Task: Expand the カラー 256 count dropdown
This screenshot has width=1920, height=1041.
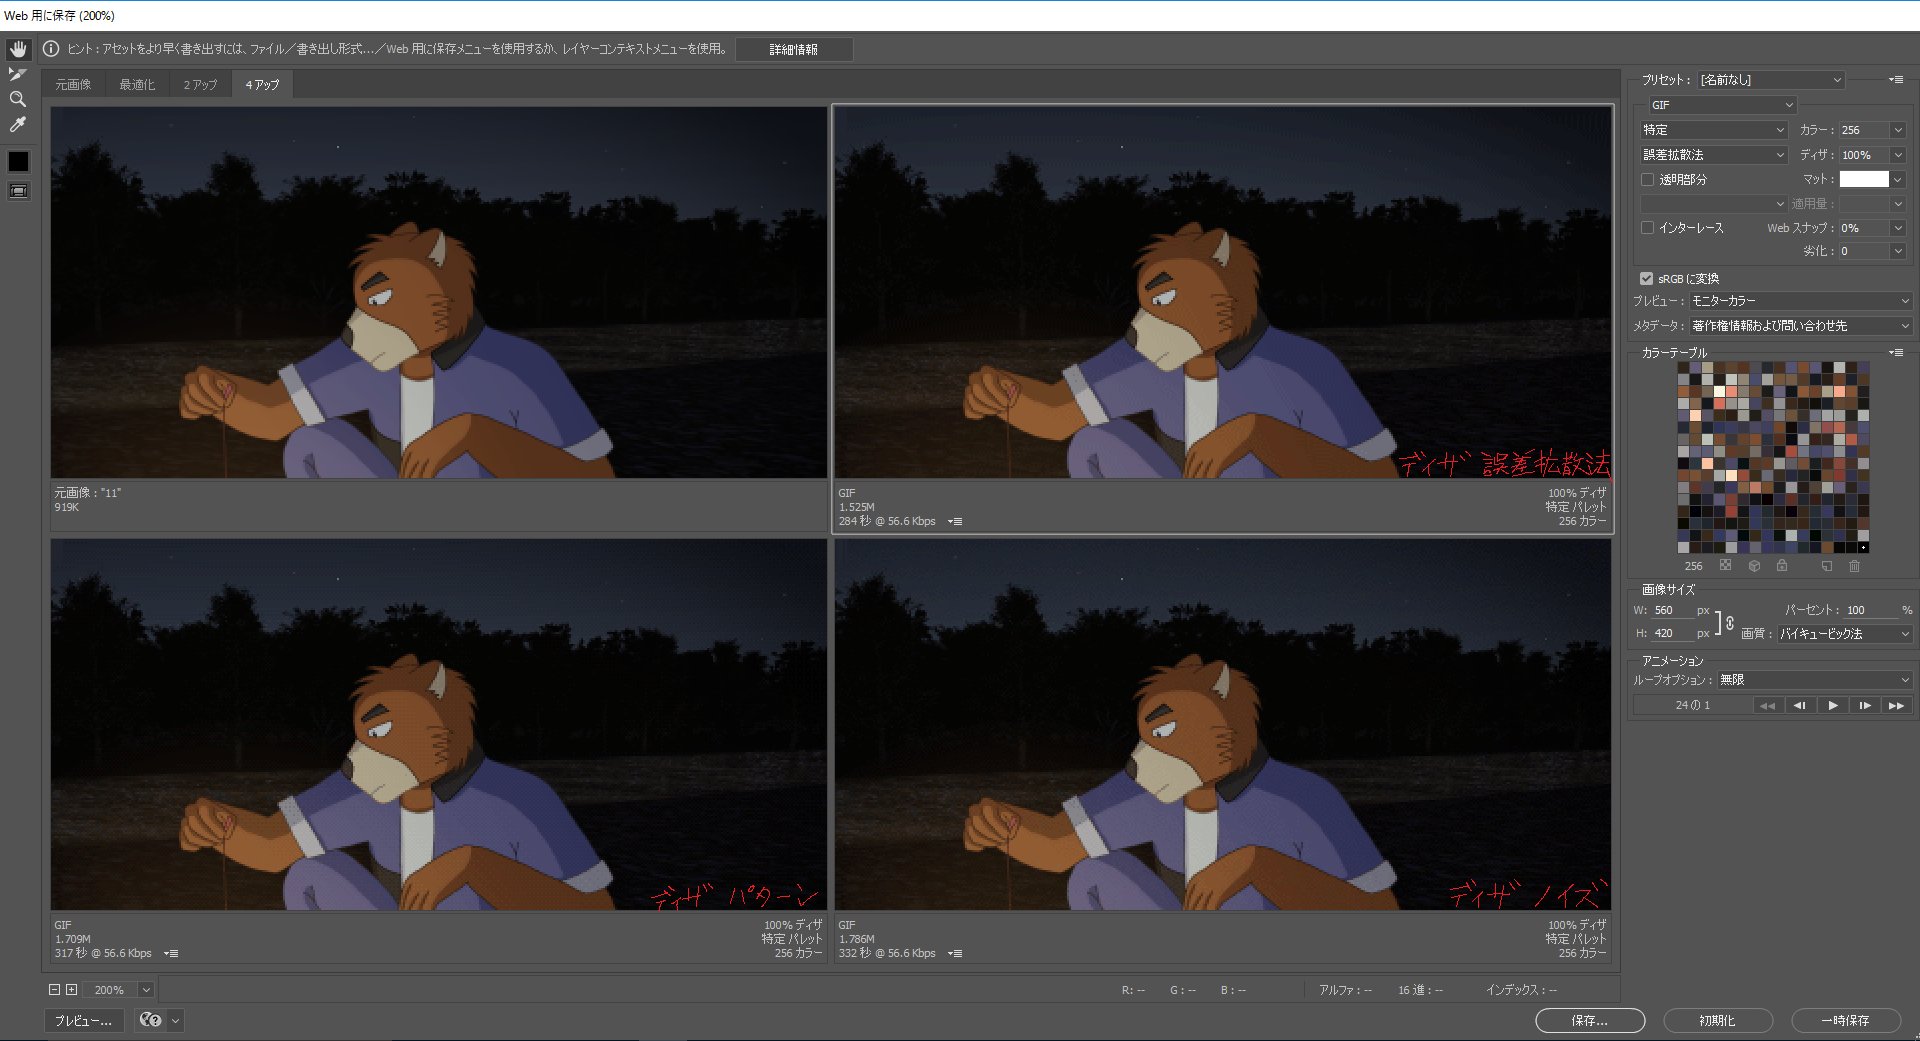Action: [1898, 130]
